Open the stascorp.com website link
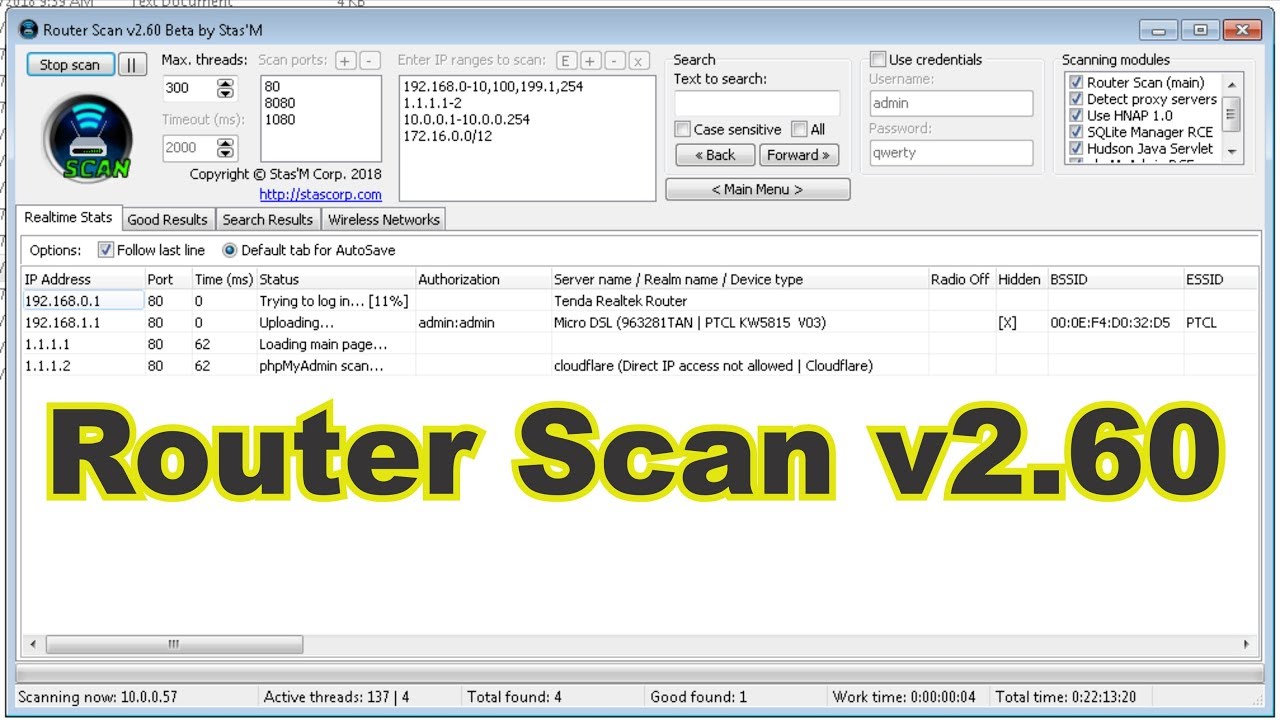This screenshot has height=720, width=1280. [x=319, y=194]
